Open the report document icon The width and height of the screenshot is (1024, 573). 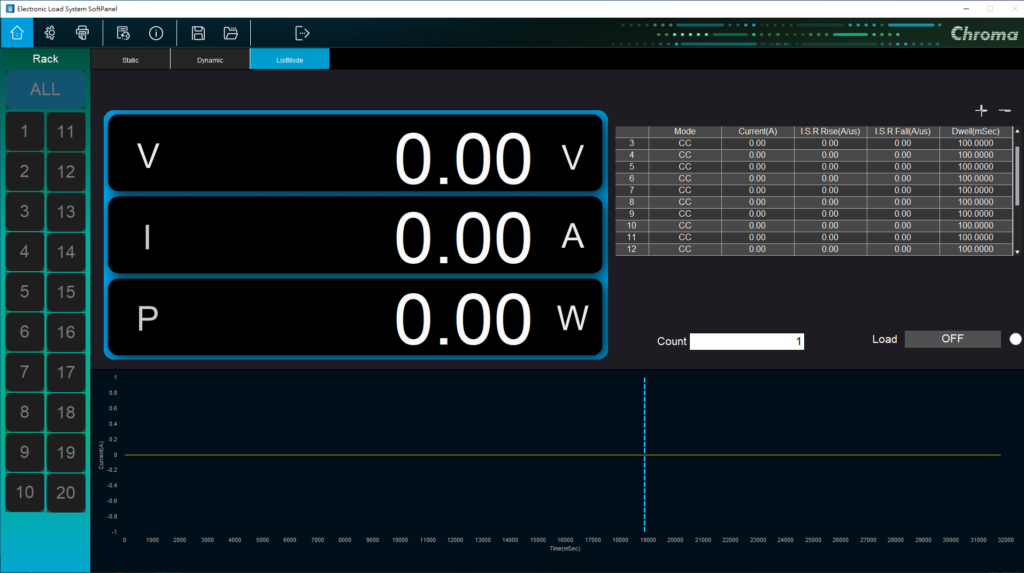pos(123,33)
